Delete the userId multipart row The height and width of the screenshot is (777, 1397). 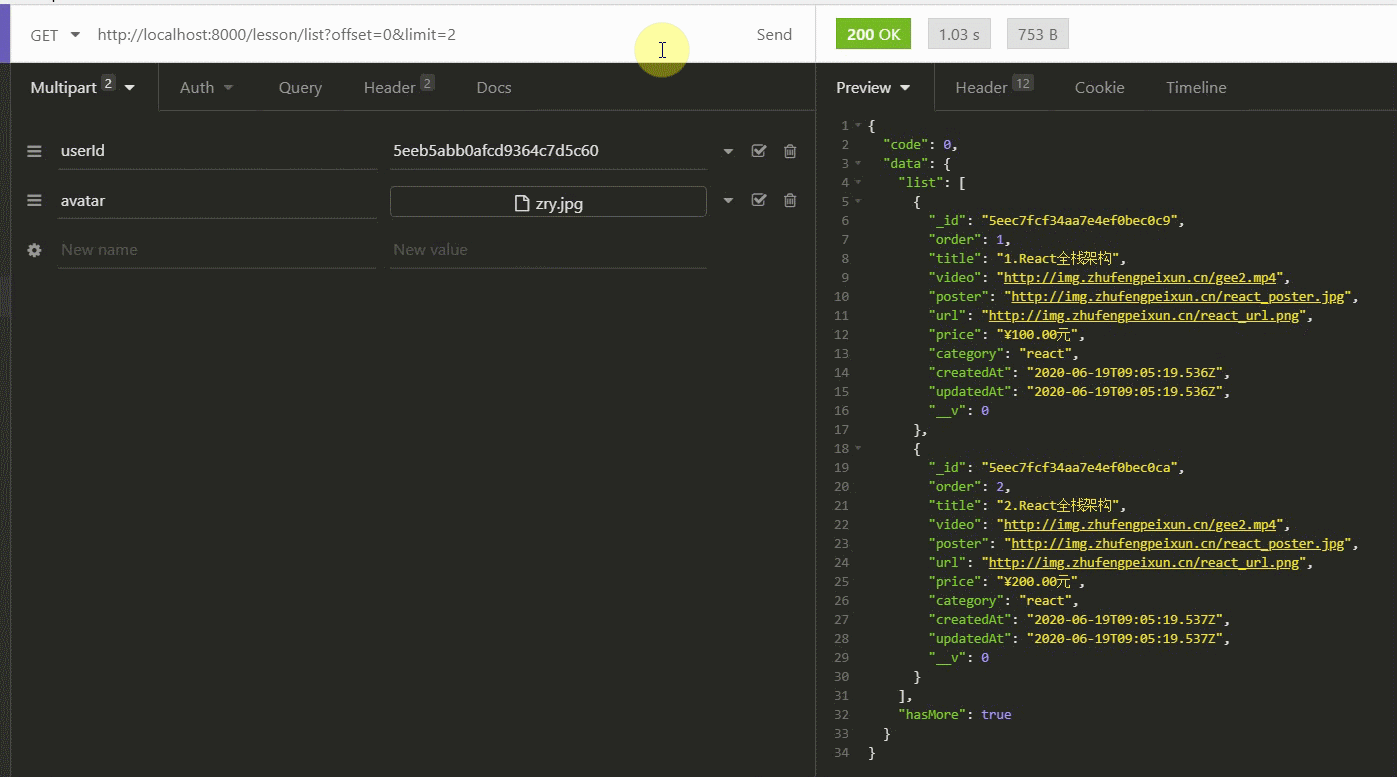click(790, 151)
